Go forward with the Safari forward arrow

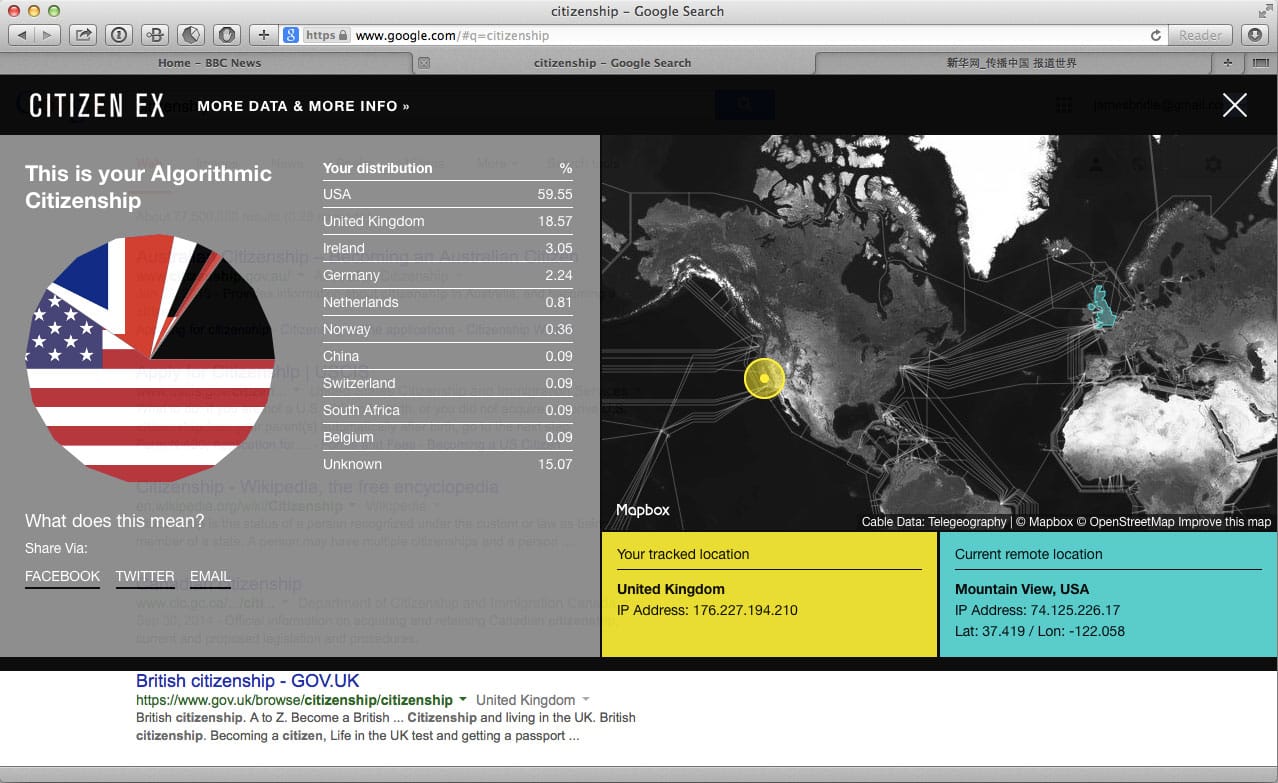(x=48, y=35)
